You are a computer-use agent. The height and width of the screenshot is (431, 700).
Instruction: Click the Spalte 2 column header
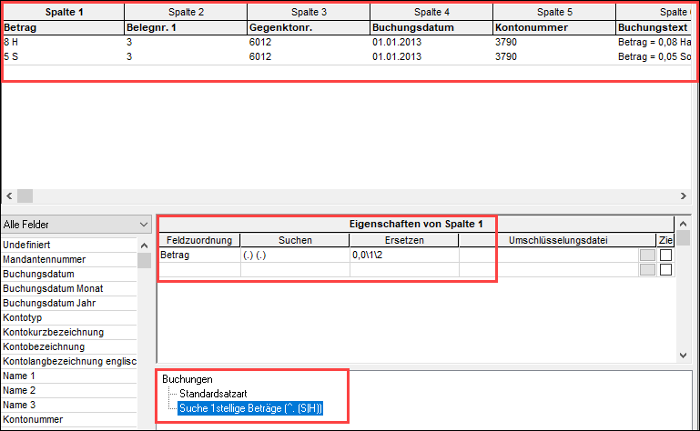pos(186,12)
